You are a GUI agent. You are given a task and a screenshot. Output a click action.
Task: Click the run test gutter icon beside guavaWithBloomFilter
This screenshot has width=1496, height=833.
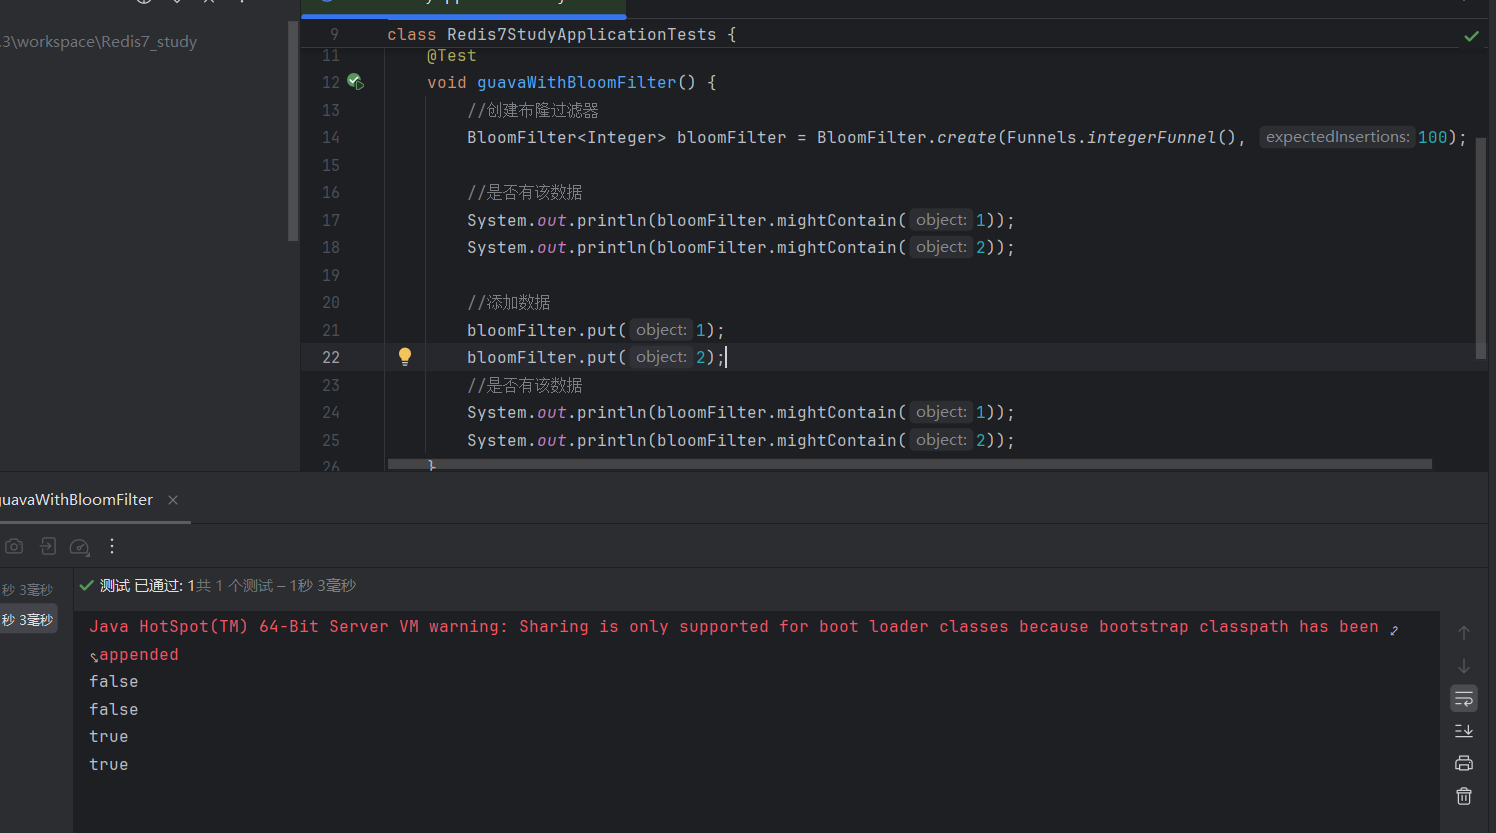(x=355, y=82)
